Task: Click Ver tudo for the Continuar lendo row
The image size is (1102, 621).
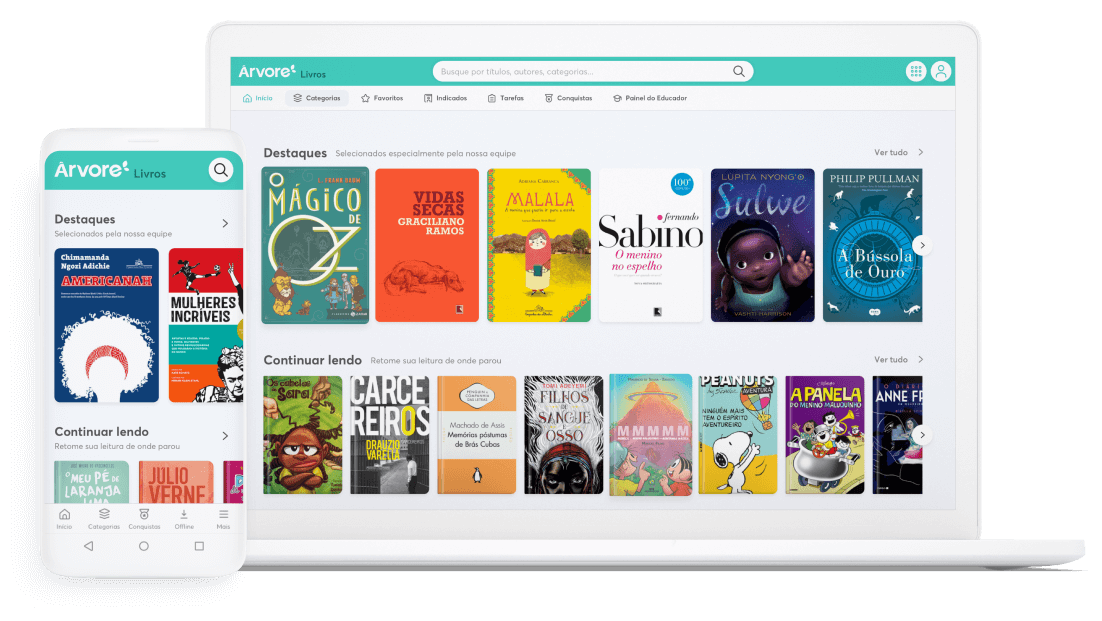Action: (x=899, y=360)
